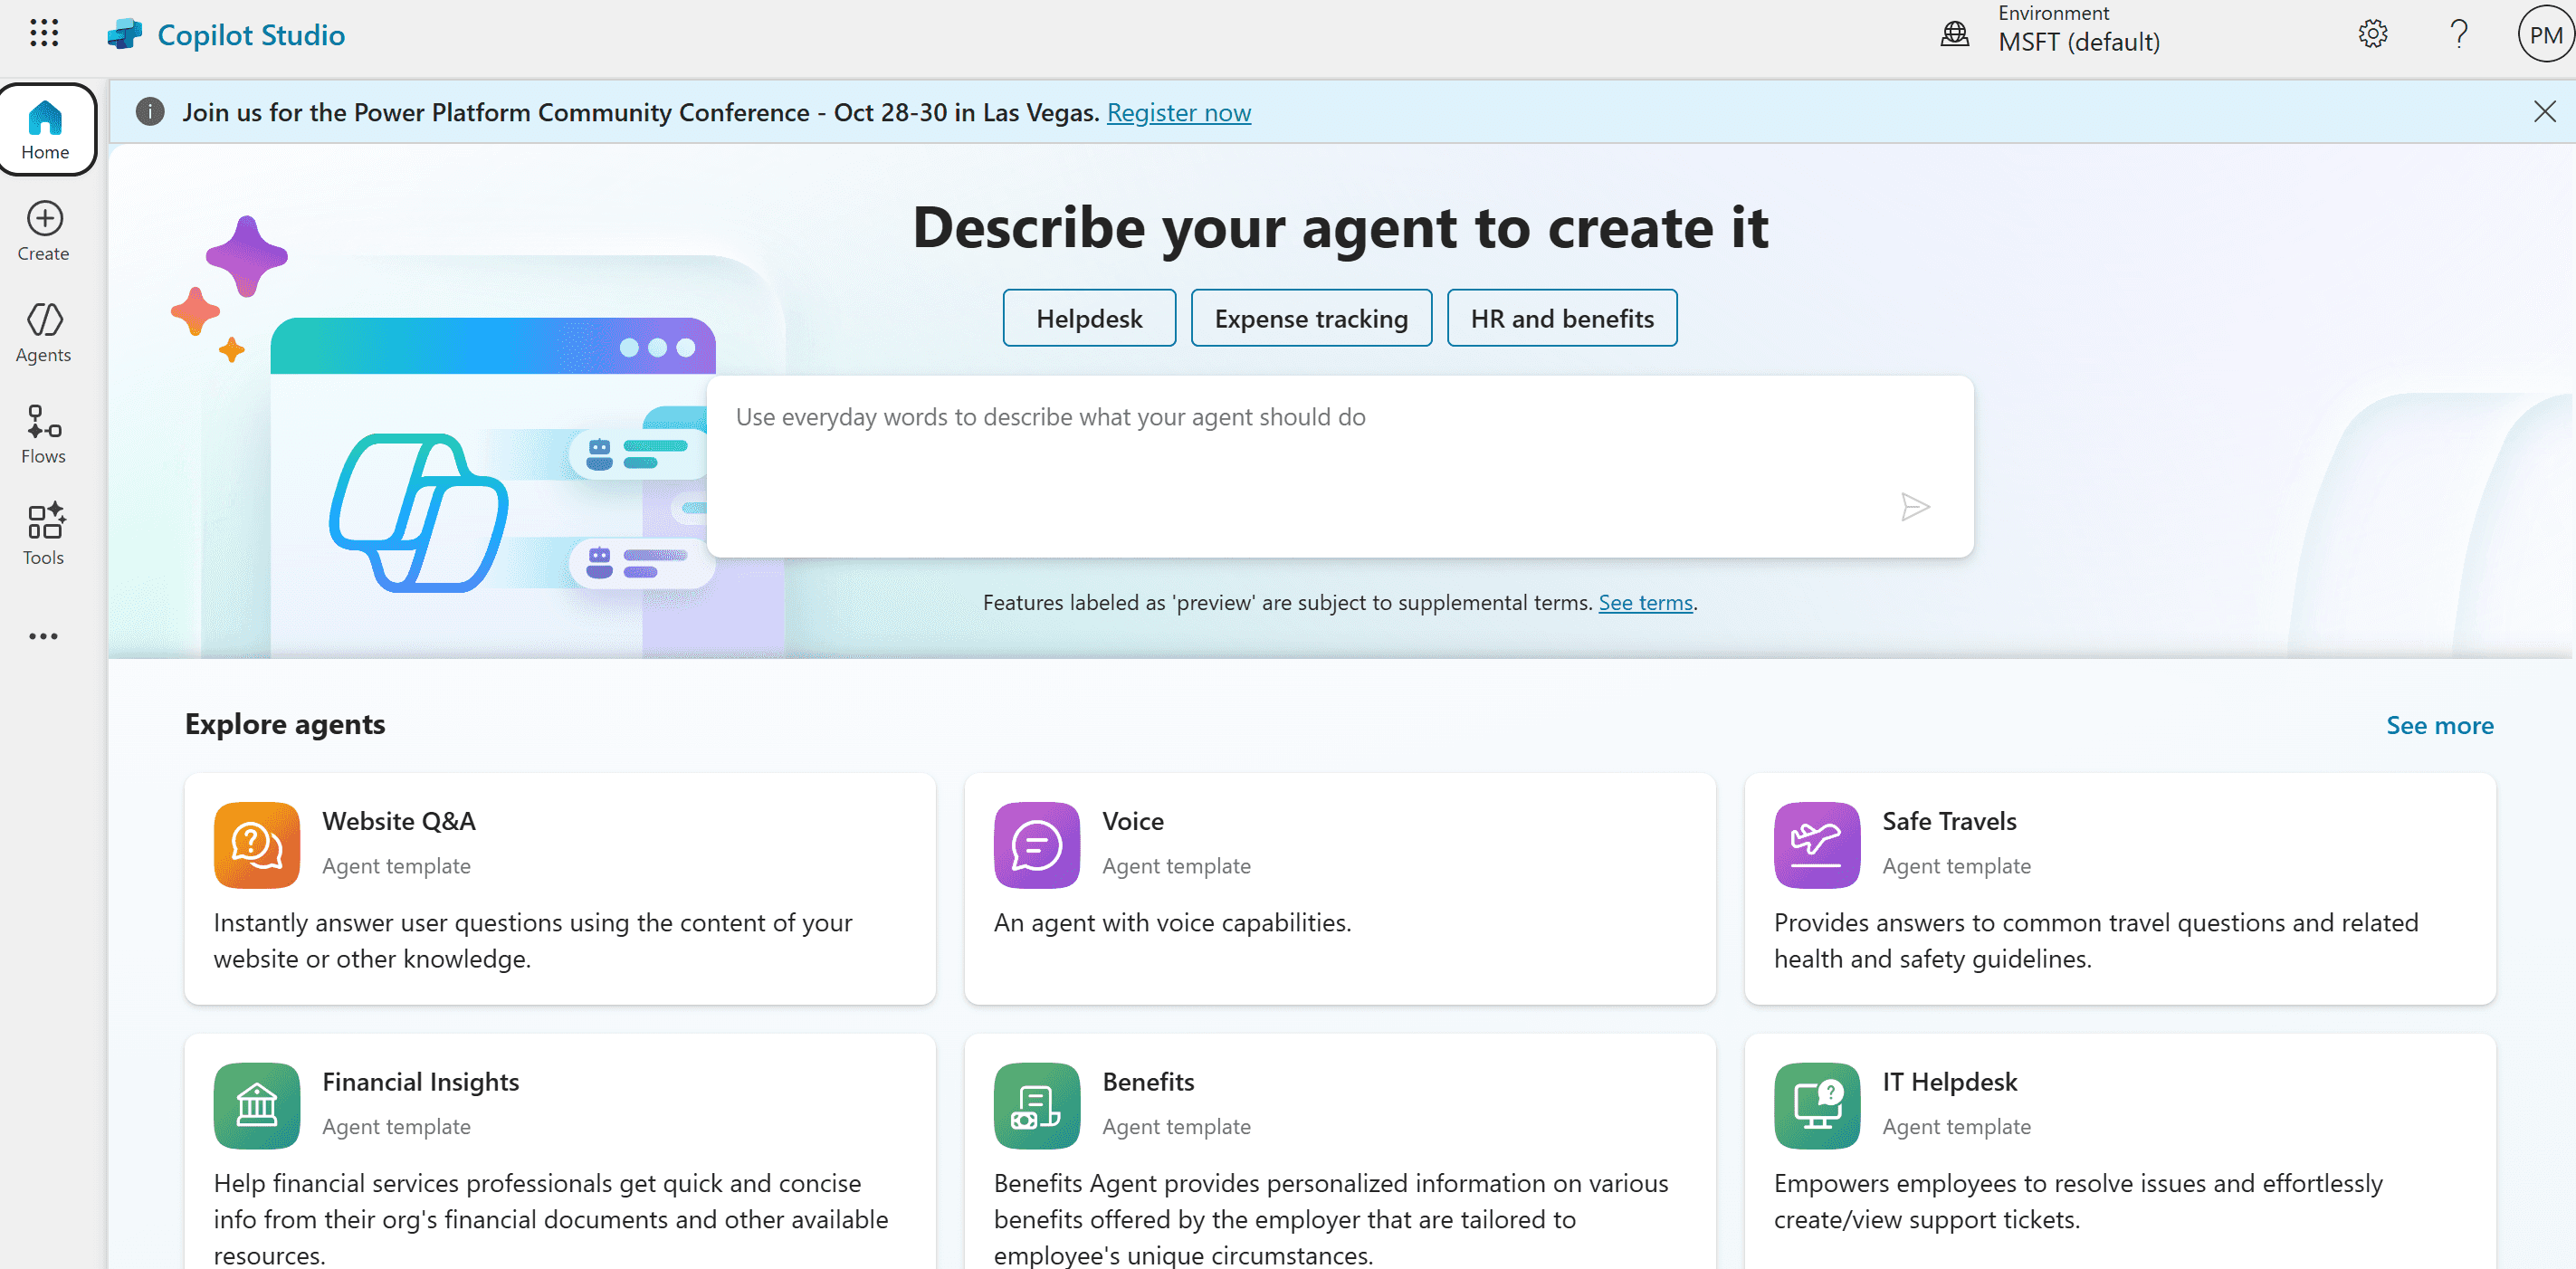
Task: Dismiss the conference announcement banner
Action: point(2544,111)
